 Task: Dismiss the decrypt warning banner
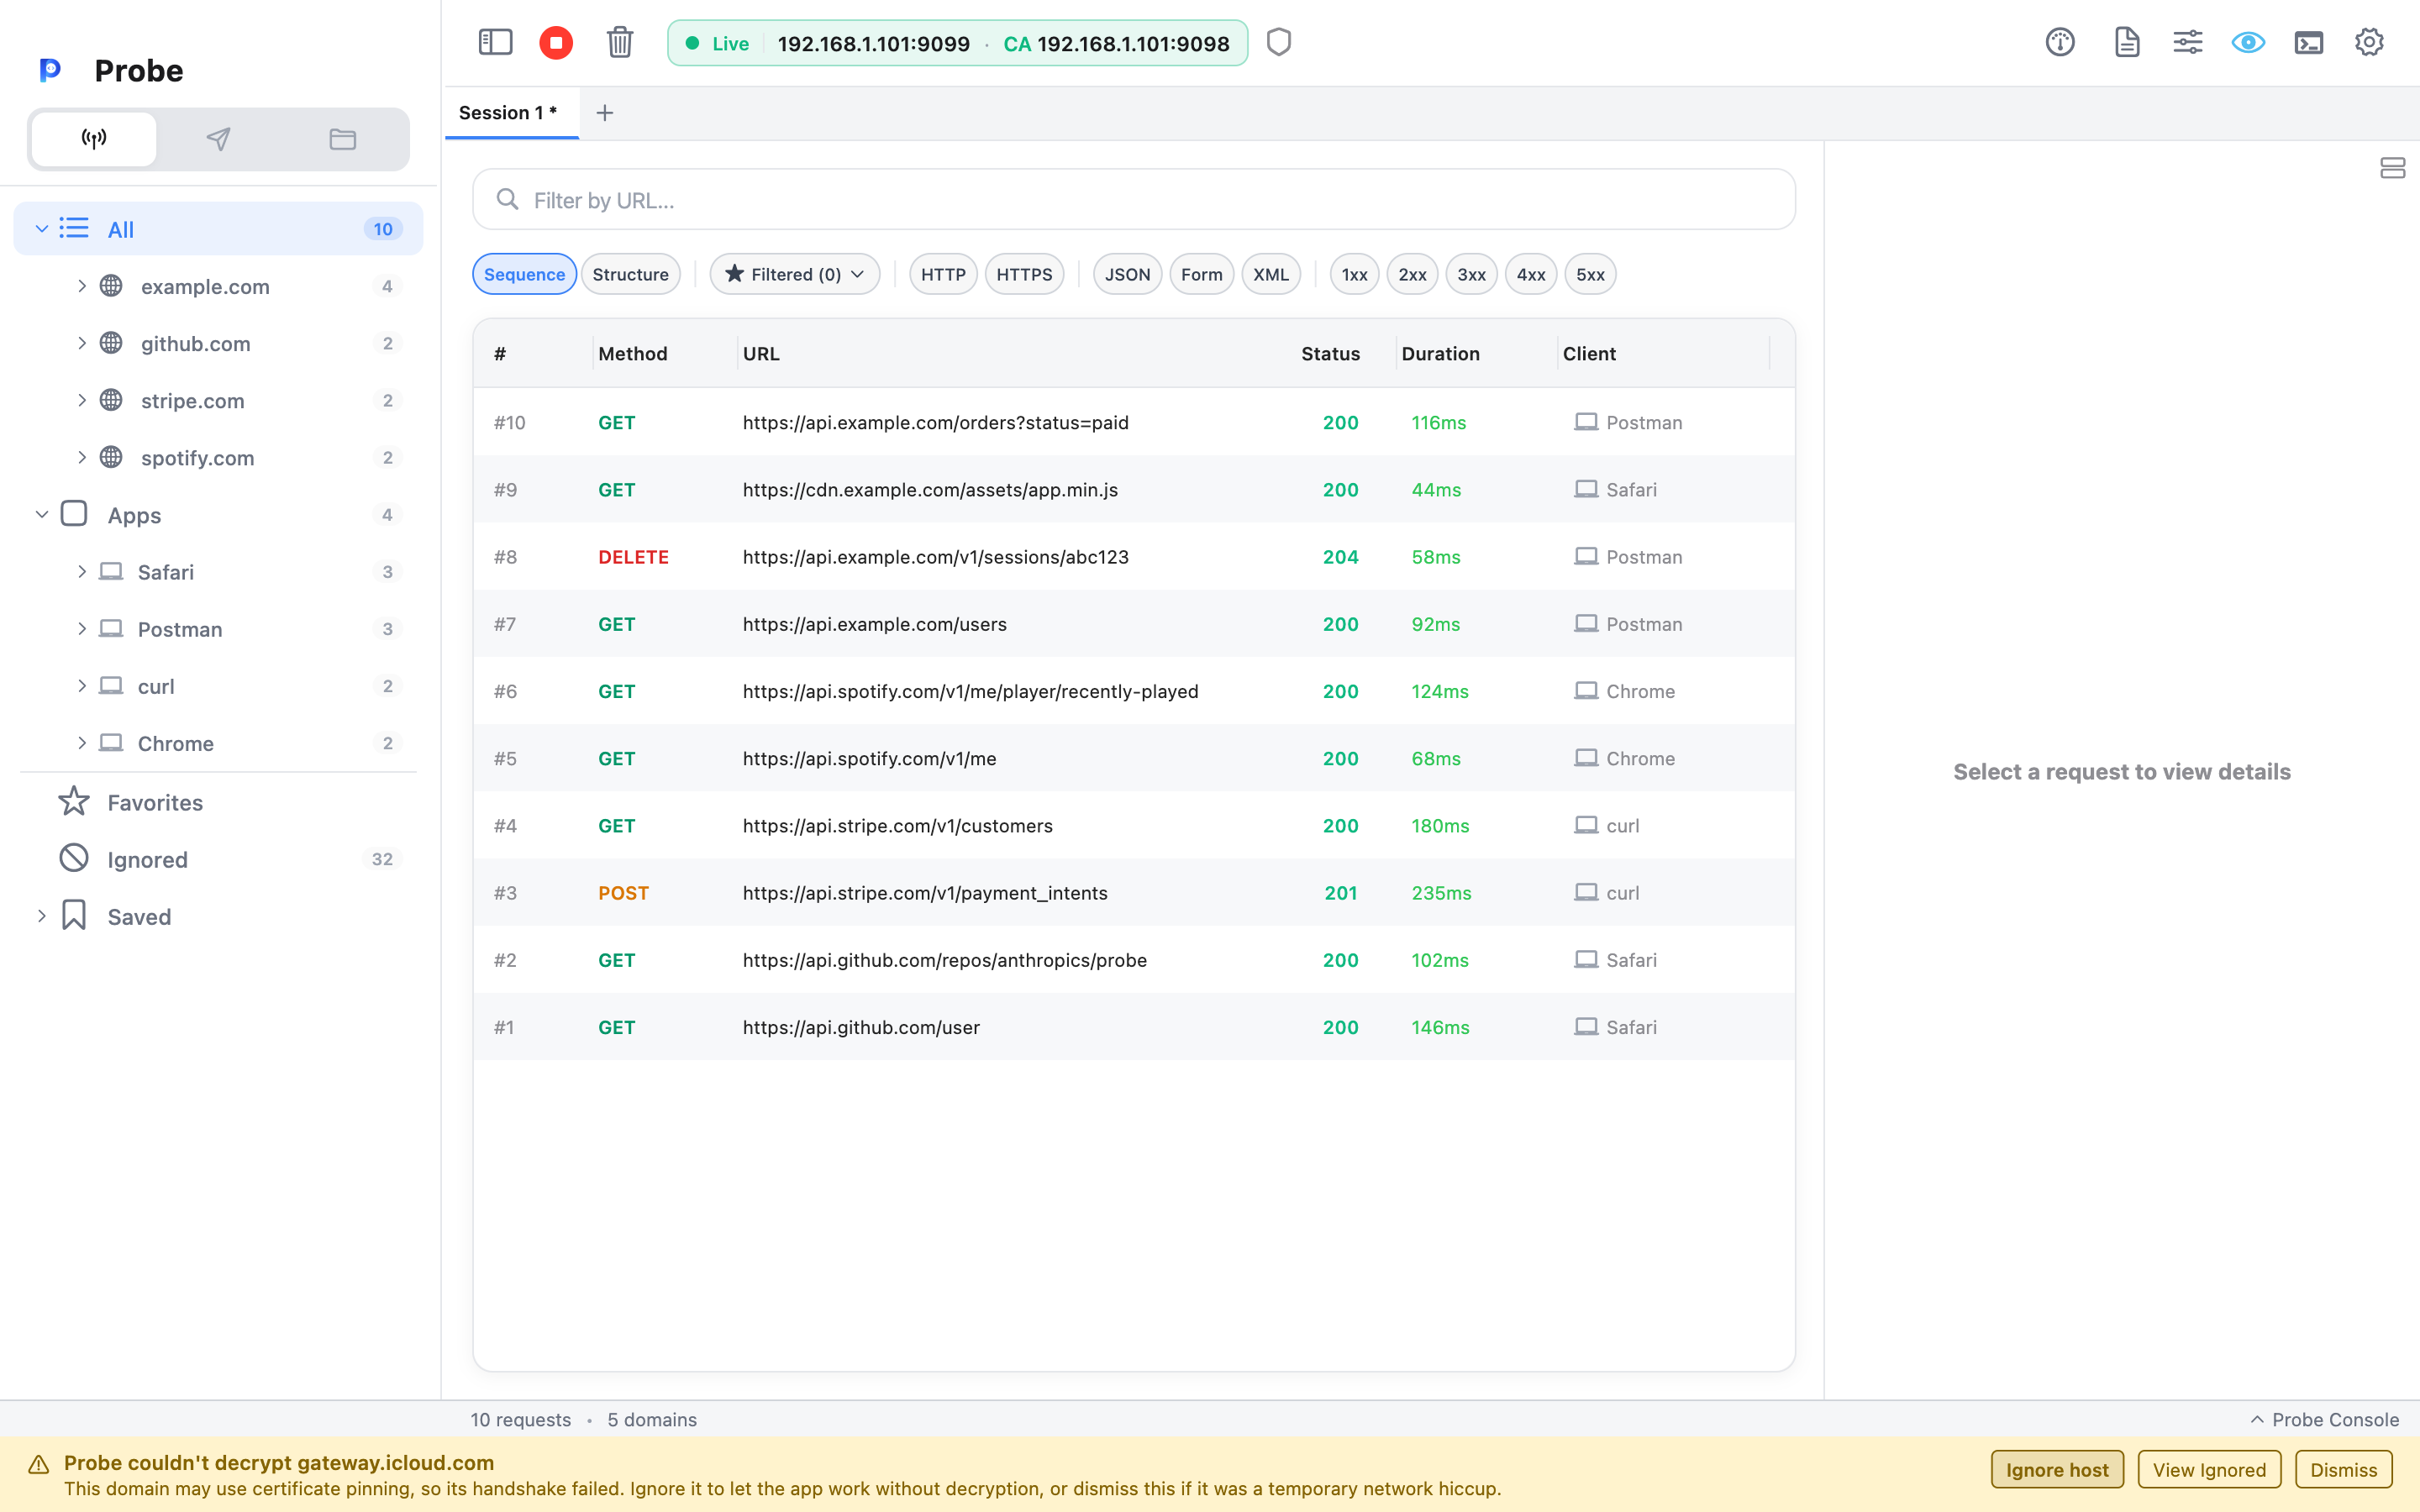2343,1469
